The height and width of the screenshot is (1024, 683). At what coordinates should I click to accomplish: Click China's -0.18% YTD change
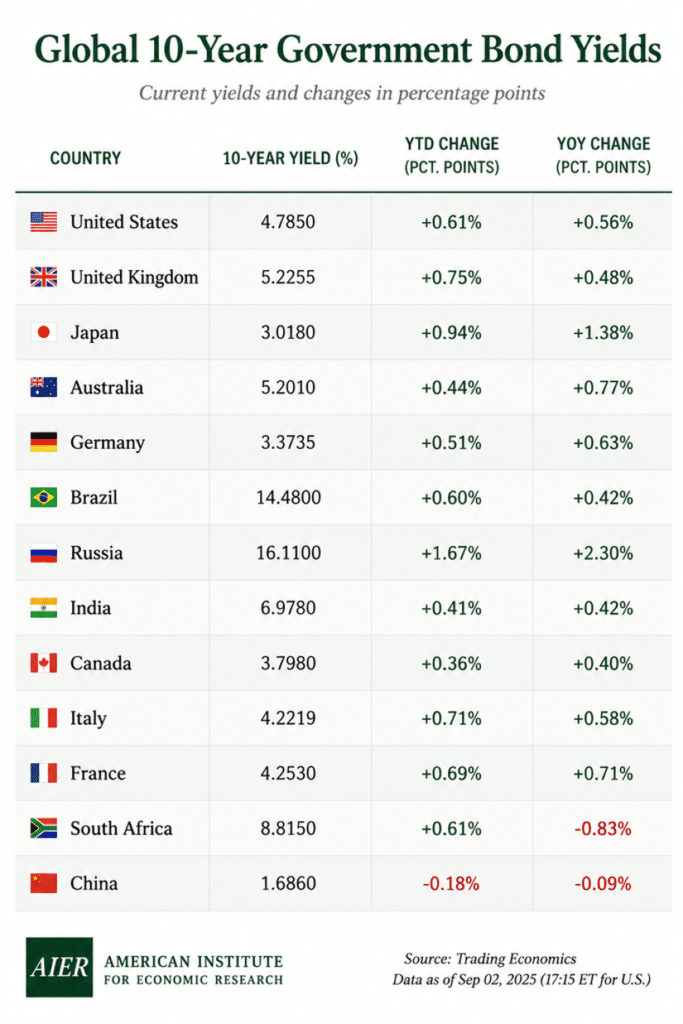[451, 884]
